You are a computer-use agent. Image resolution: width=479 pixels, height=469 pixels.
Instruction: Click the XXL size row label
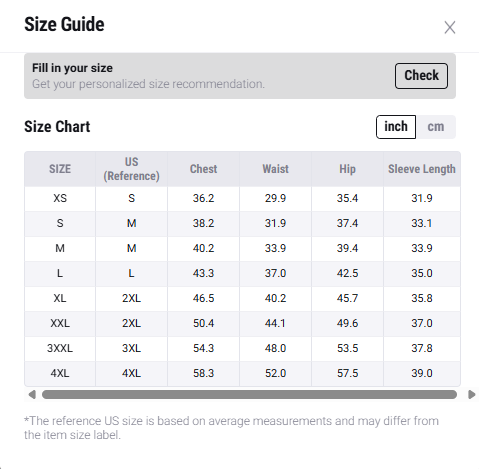tap(60, 323)
